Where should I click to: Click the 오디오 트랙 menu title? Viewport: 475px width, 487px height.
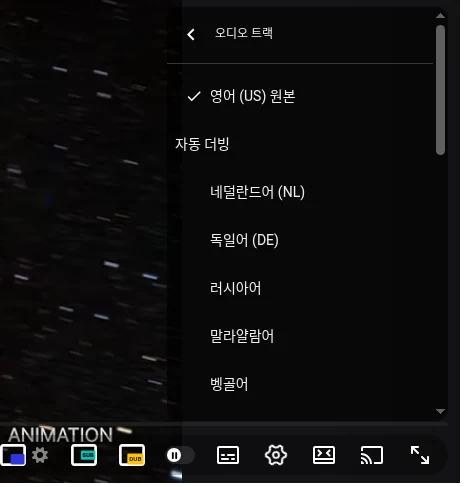point(244,33)
